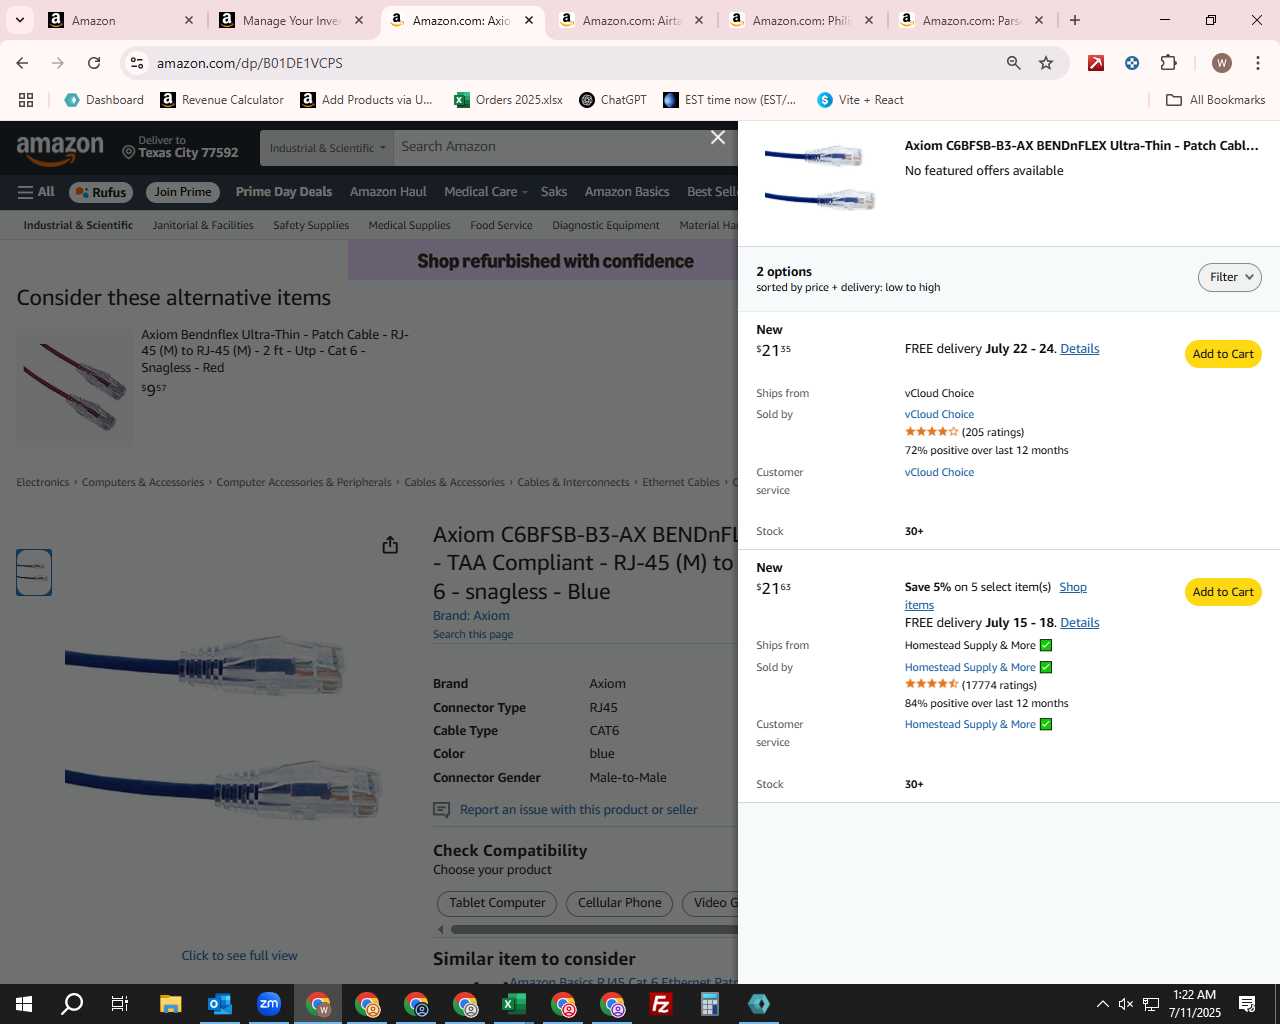Viewport: 1280px width, 1024px height.
Task: Close the offers side panel with X
Action: pos(718,137)
